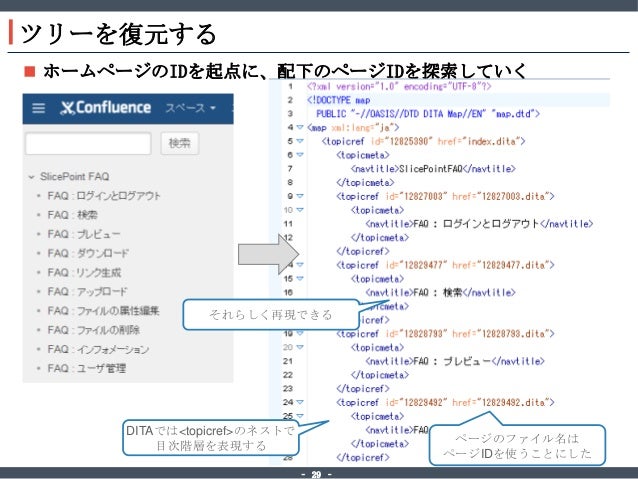The height and width of the screenshot is (479, 638).
Task: Open the スペース dropdown menu
Action: pos(191,108)
